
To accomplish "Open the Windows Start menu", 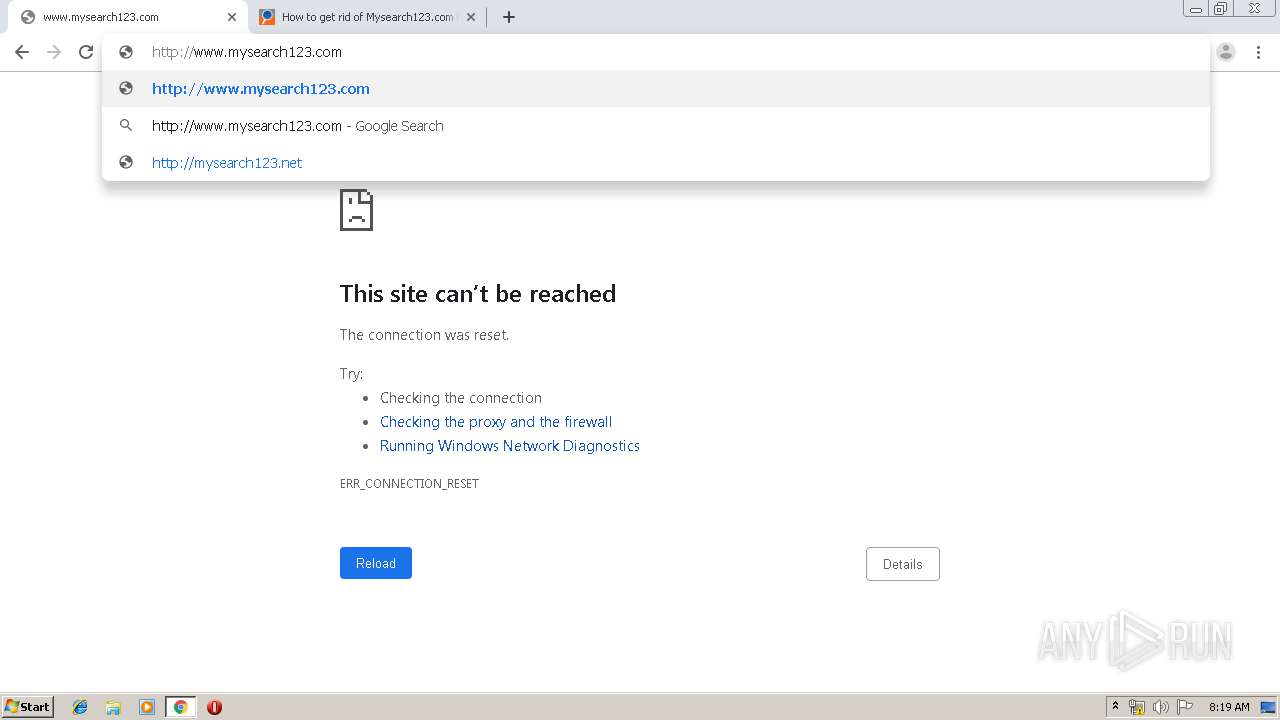I will click(x=28, y=707).
